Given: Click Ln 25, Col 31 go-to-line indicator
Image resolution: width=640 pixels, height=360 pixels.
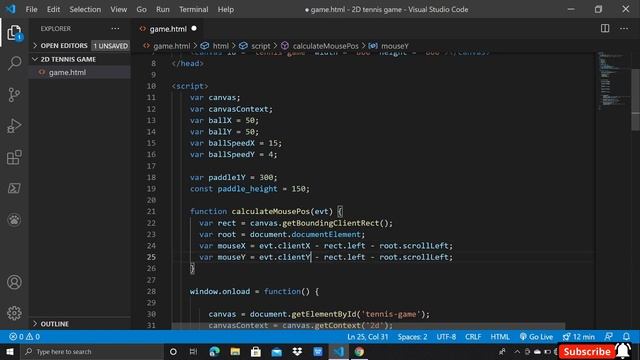Looking at the screenshot, I should 368,337.
